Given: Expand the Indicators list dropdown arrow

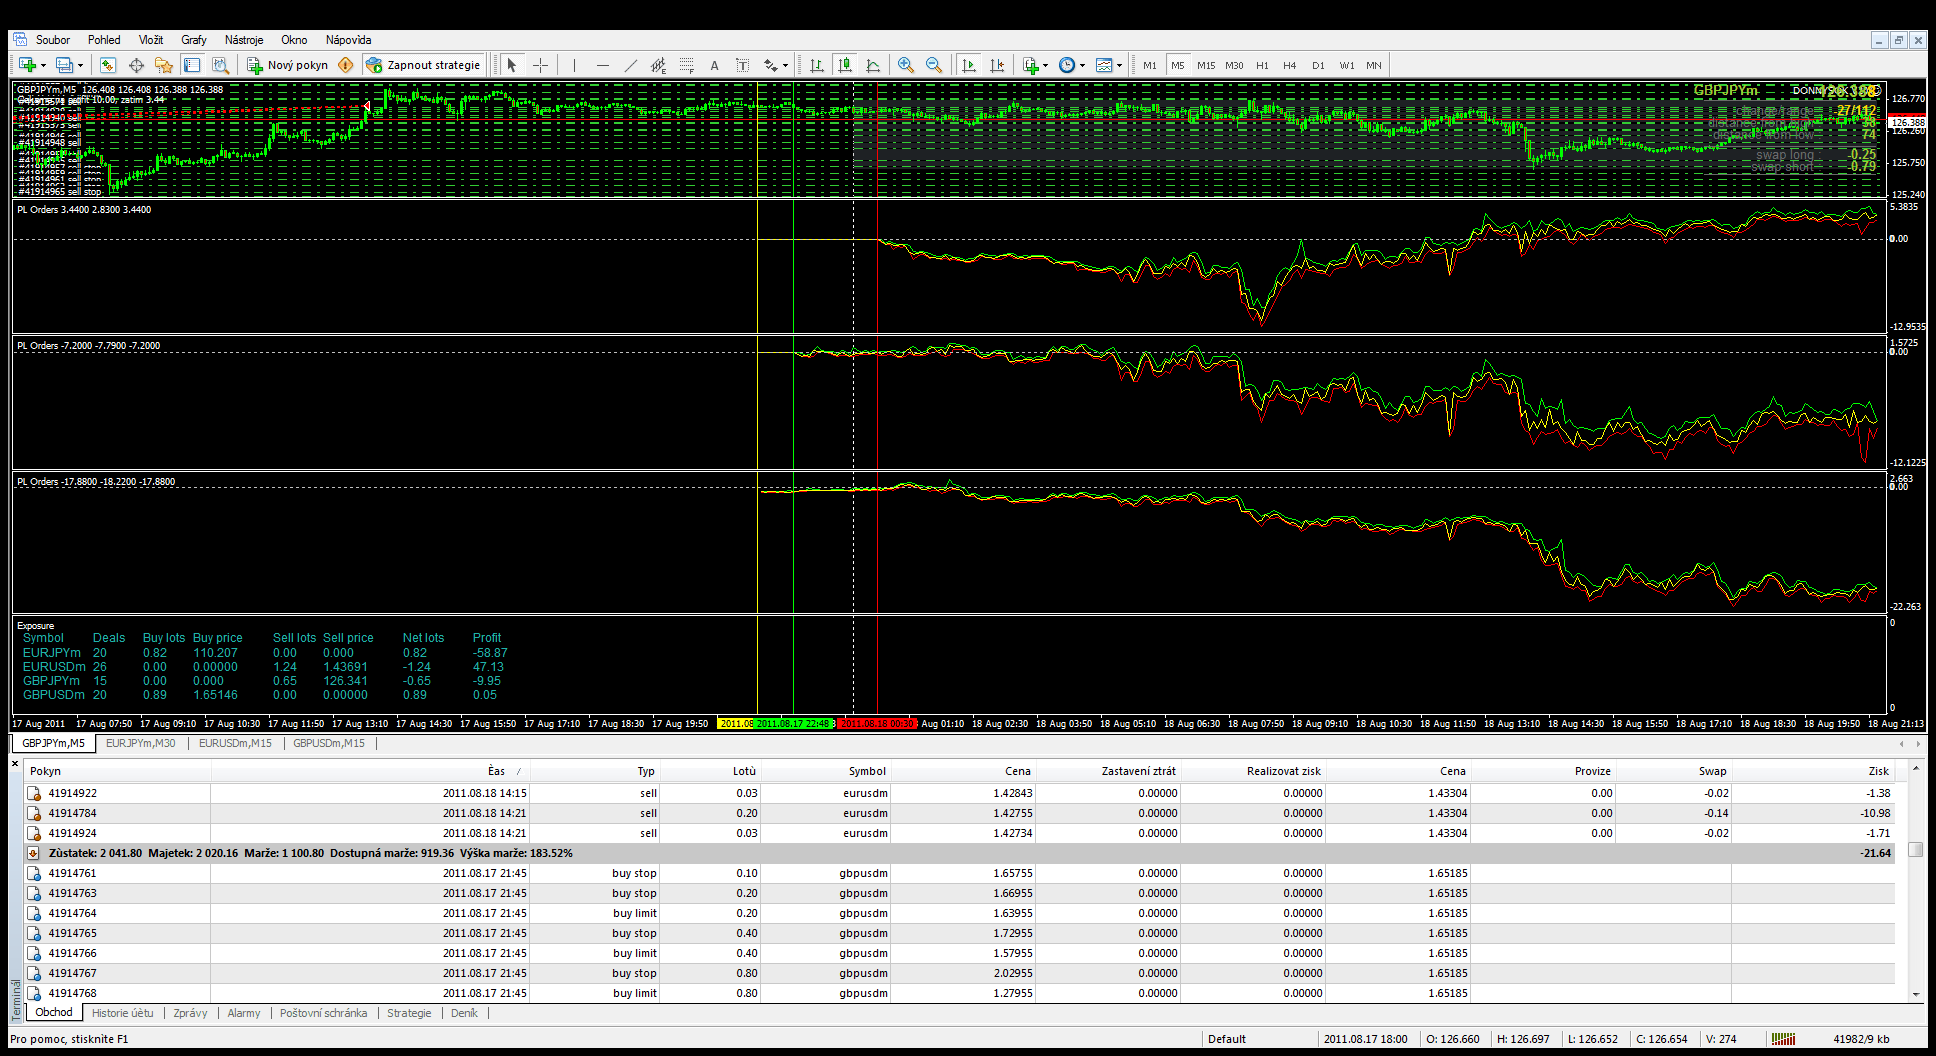Looking at the screenshot, I should 1046,65.
